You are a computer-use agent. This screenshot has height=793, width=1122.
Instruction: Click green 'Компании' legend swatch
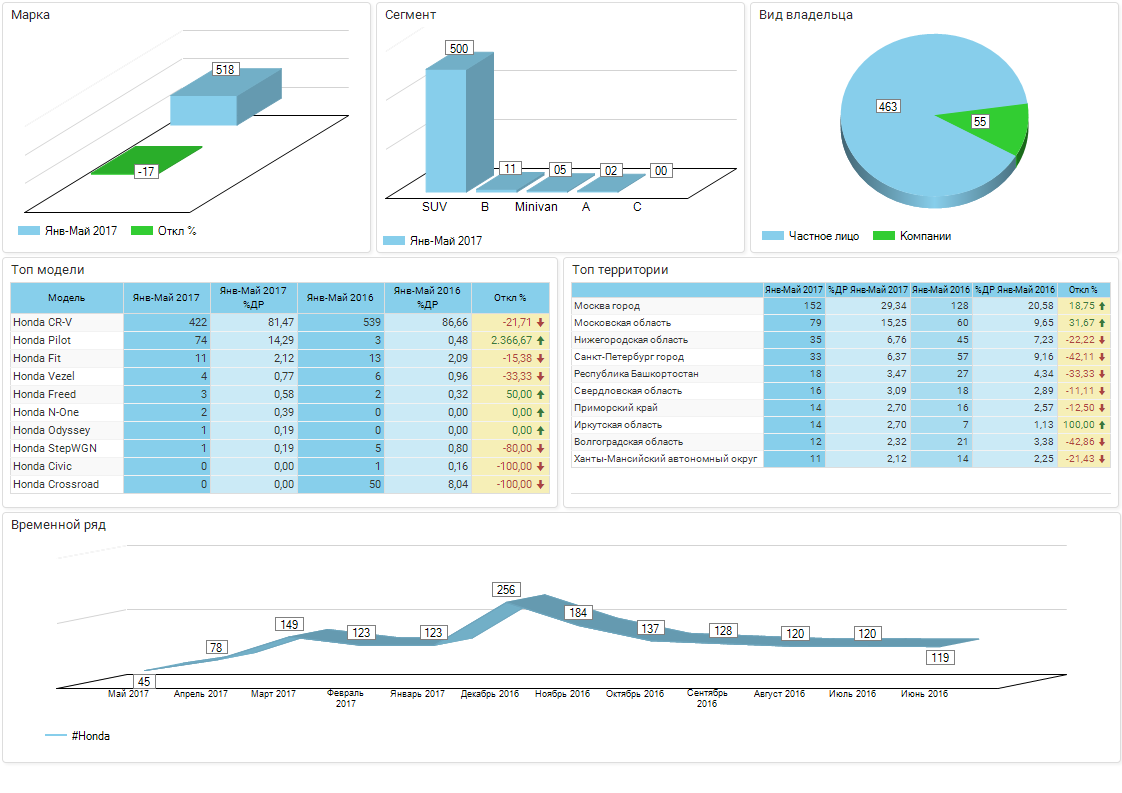tap(883, 236)
